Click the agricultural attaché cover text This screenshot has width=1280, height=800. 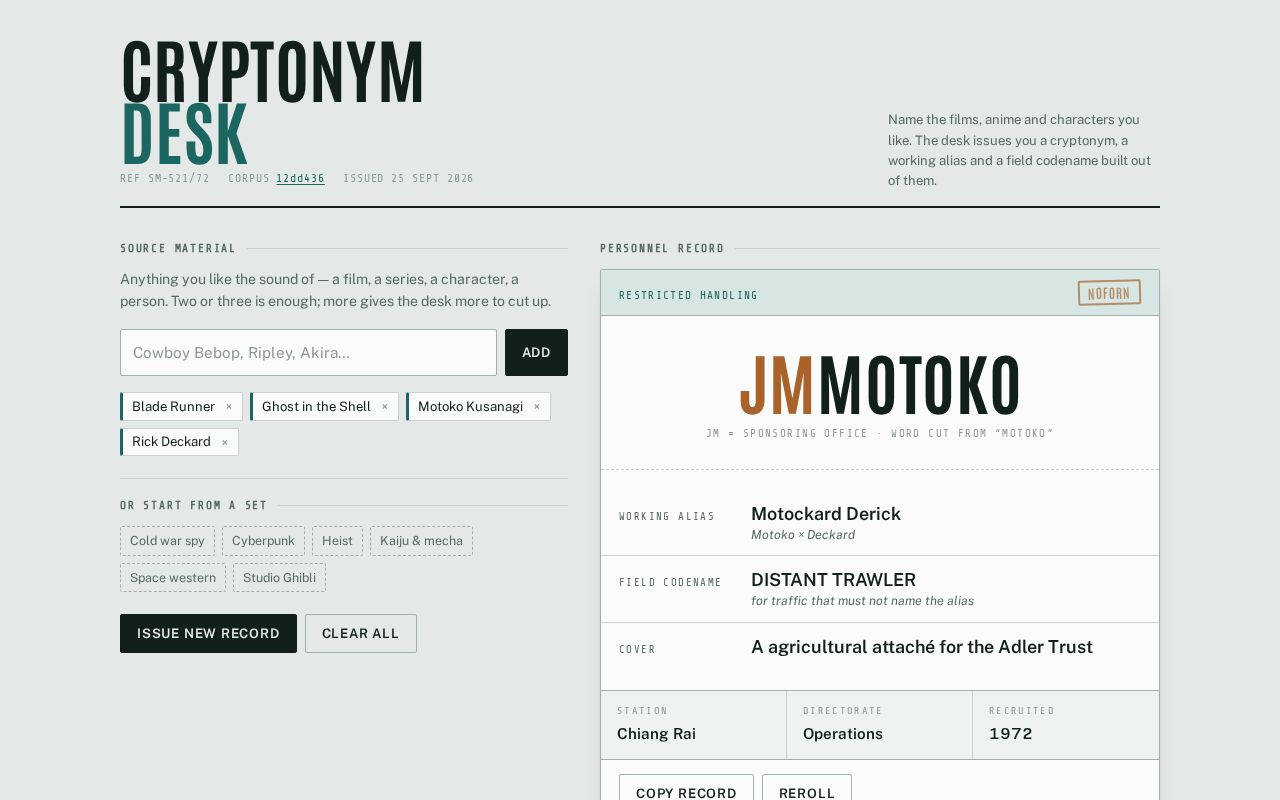point(922,647)
